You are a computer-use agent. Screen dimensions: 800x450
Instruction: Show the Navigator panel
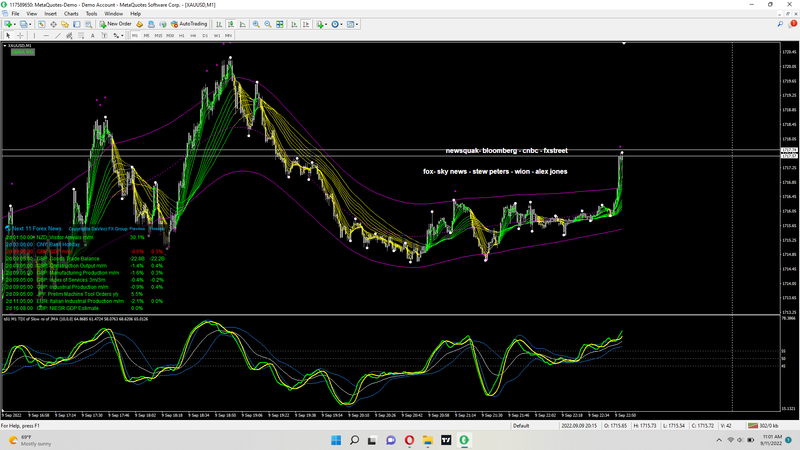click(x=65, y=24)
